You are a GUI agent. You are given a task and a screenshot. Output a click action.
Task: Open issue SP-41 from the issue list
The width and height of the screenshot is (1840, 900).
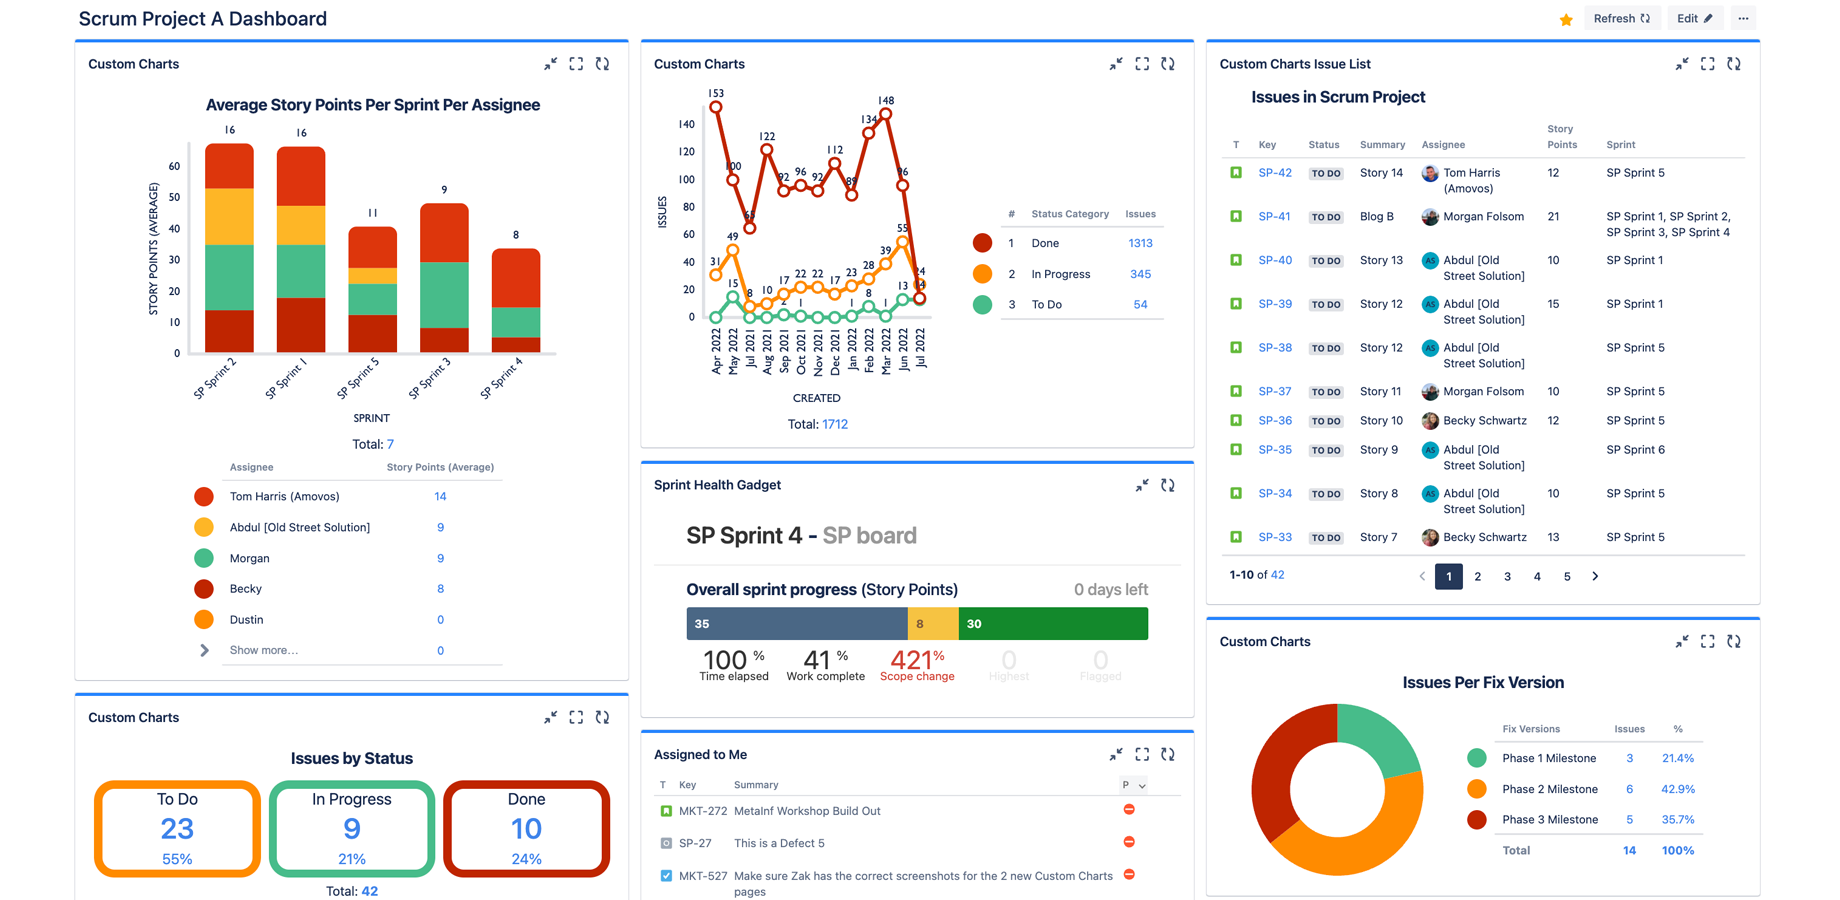pos(1275,216)
